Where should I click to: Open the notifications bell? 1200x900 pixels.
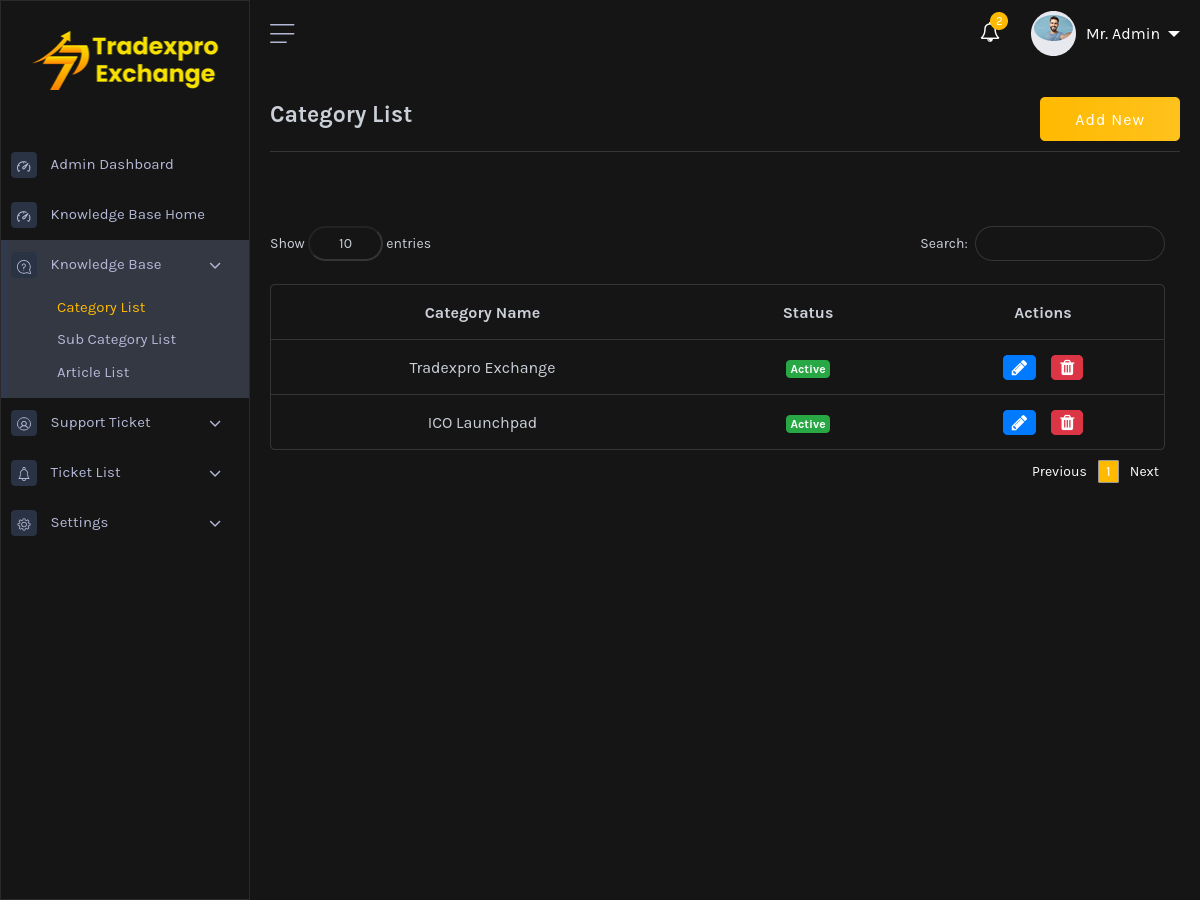[990, 33]
